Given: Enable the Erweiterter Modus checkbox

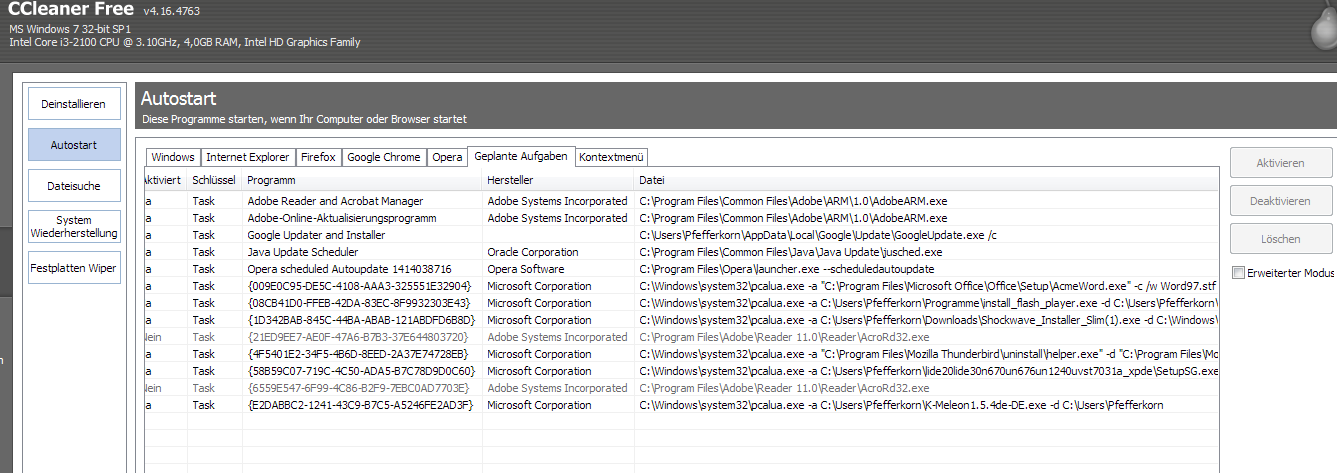Looking at the screenshot, I should (1239, 273).
